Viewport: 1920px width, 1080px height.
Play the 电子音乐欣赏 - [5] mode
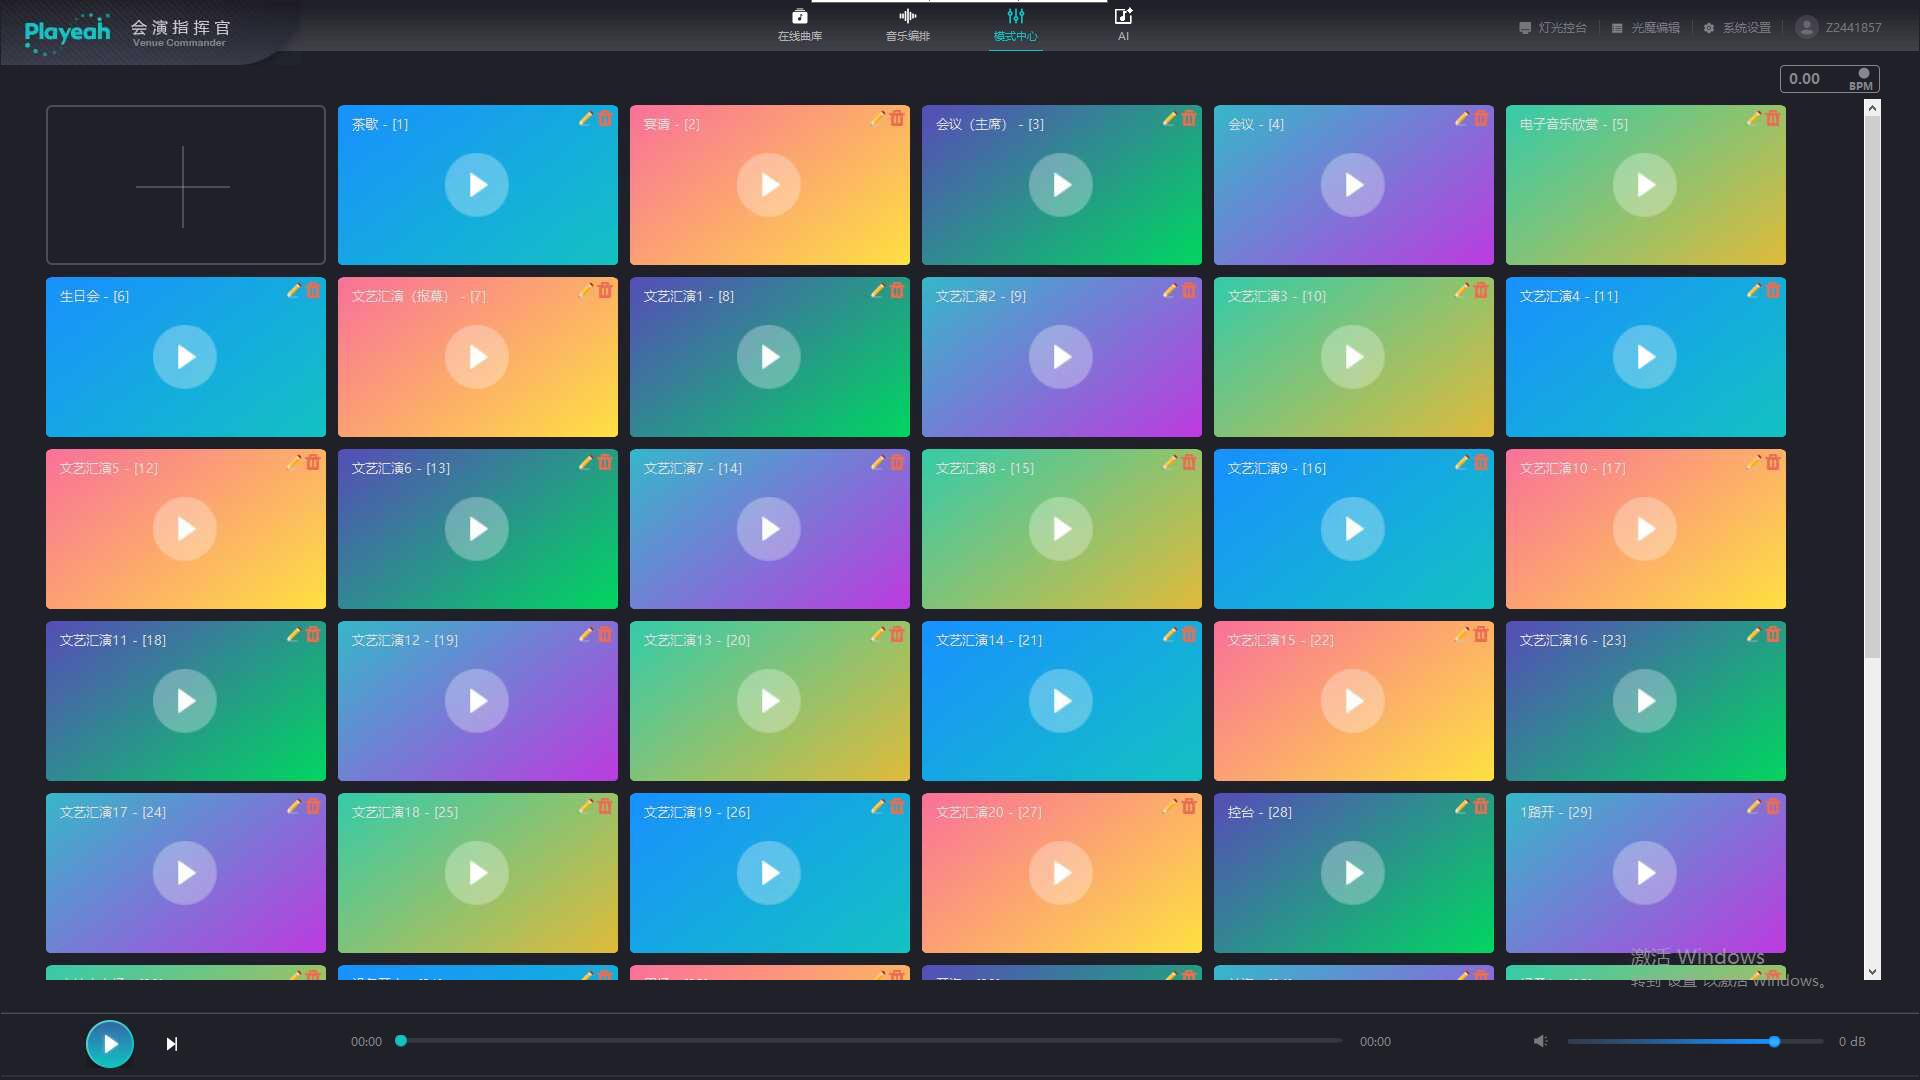point(1645,185)
